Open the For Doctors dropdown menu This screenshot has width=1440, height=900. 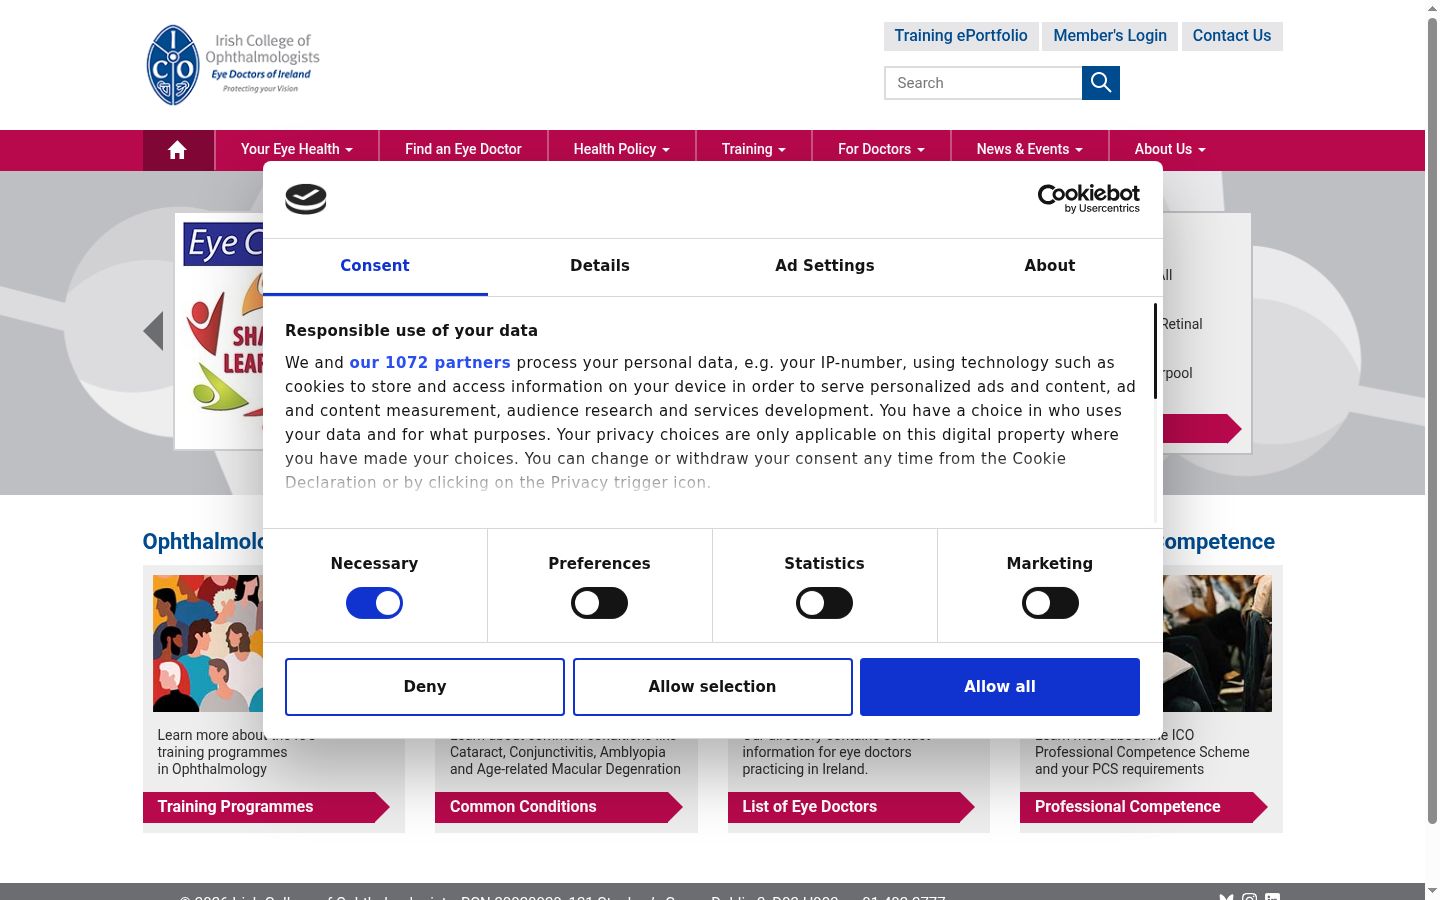pos(881,150)
